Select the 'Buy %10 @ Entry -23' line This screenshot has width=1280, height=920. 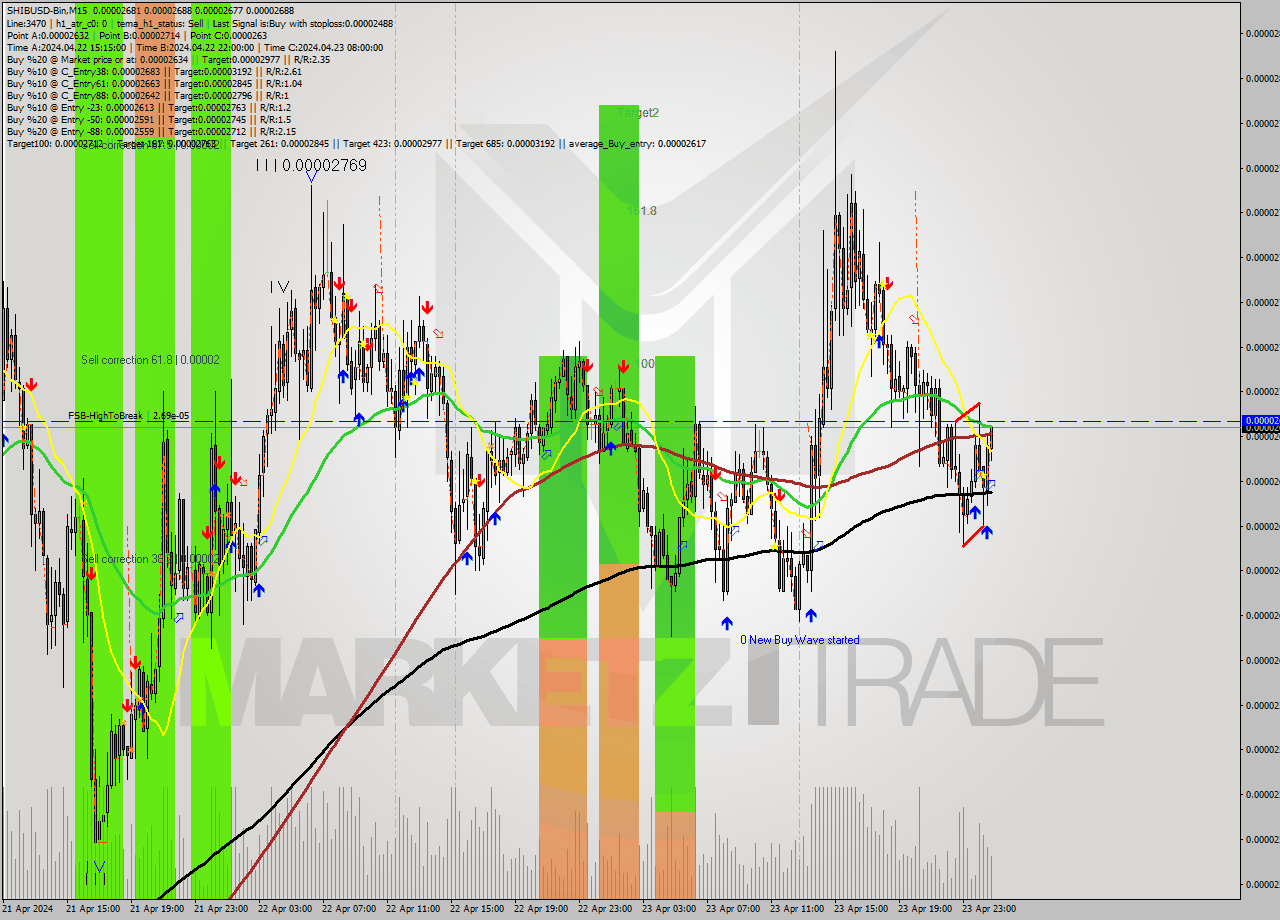148,107
